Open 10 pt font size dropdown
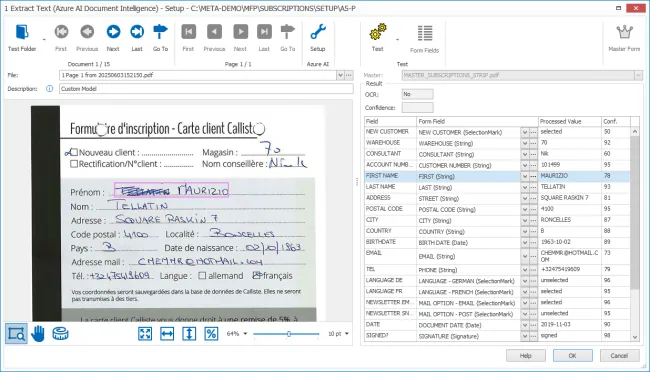The image size is (650, 372). pos(347,333)
